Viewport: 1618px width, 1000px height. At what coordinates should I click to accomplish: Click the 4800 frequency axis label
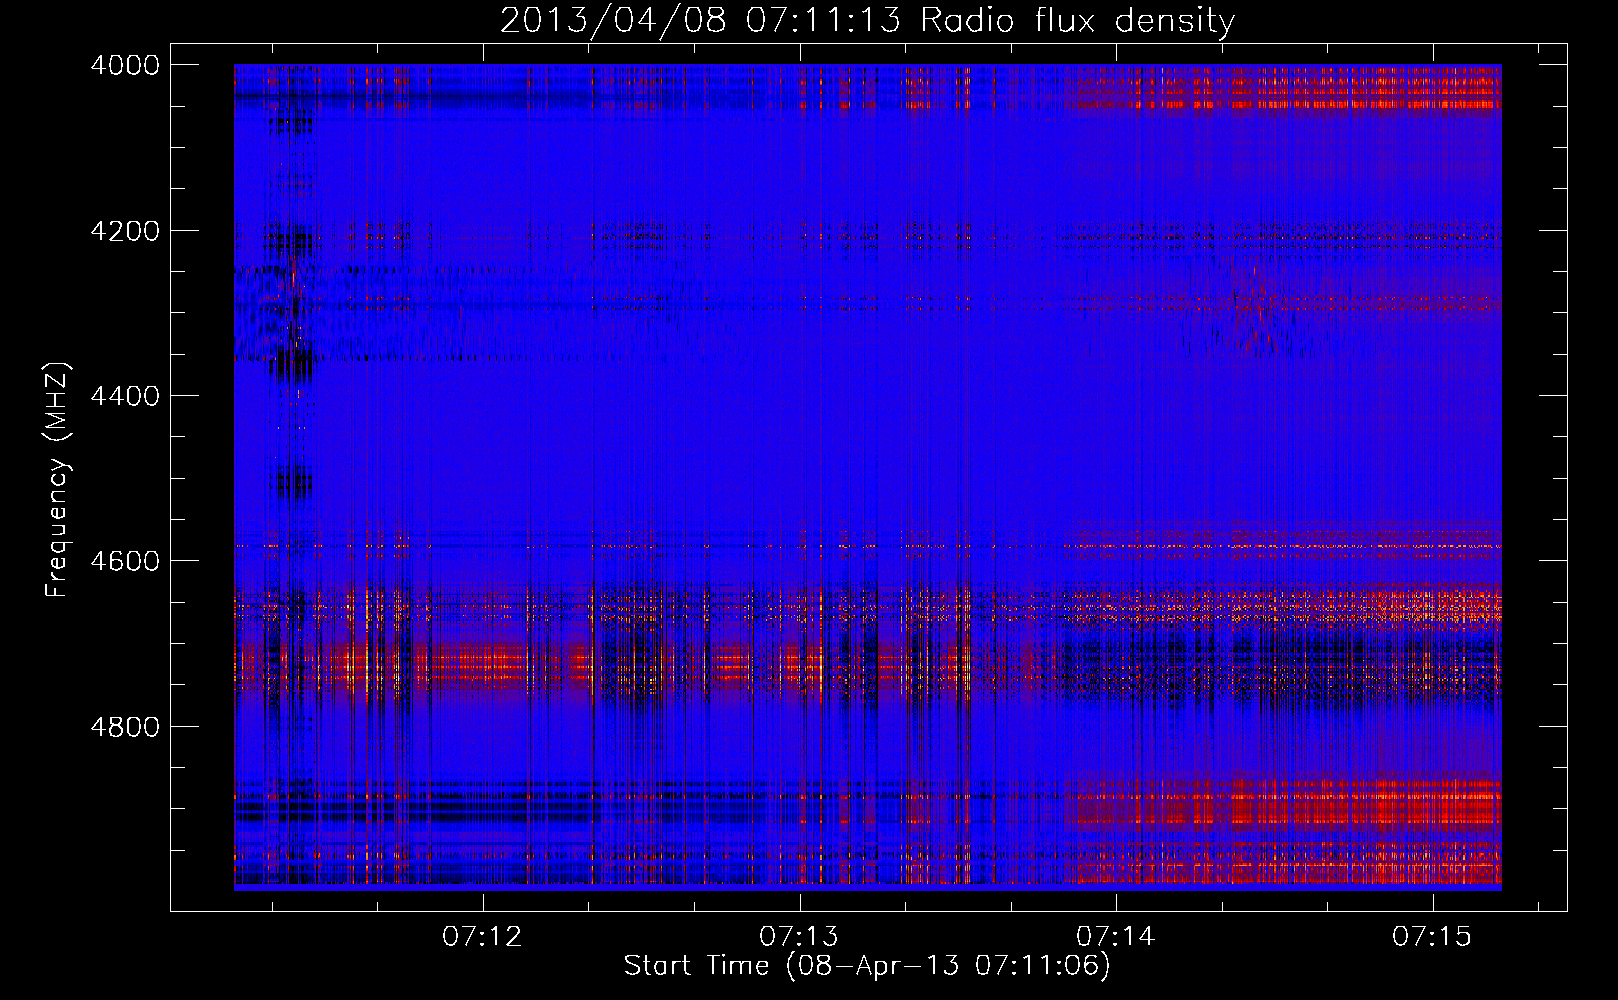coord(125,727)
